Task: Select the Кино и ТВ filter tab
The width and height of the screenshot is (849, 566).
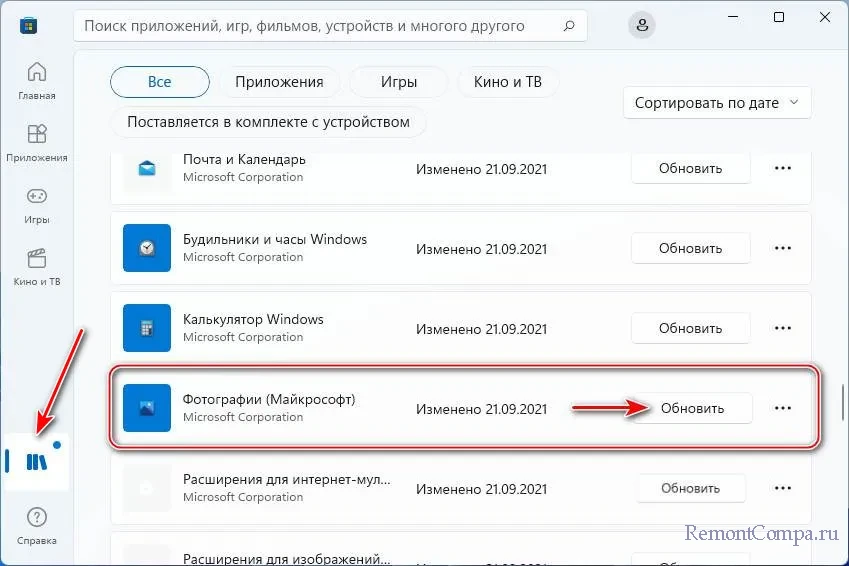Action: [507, 82]
